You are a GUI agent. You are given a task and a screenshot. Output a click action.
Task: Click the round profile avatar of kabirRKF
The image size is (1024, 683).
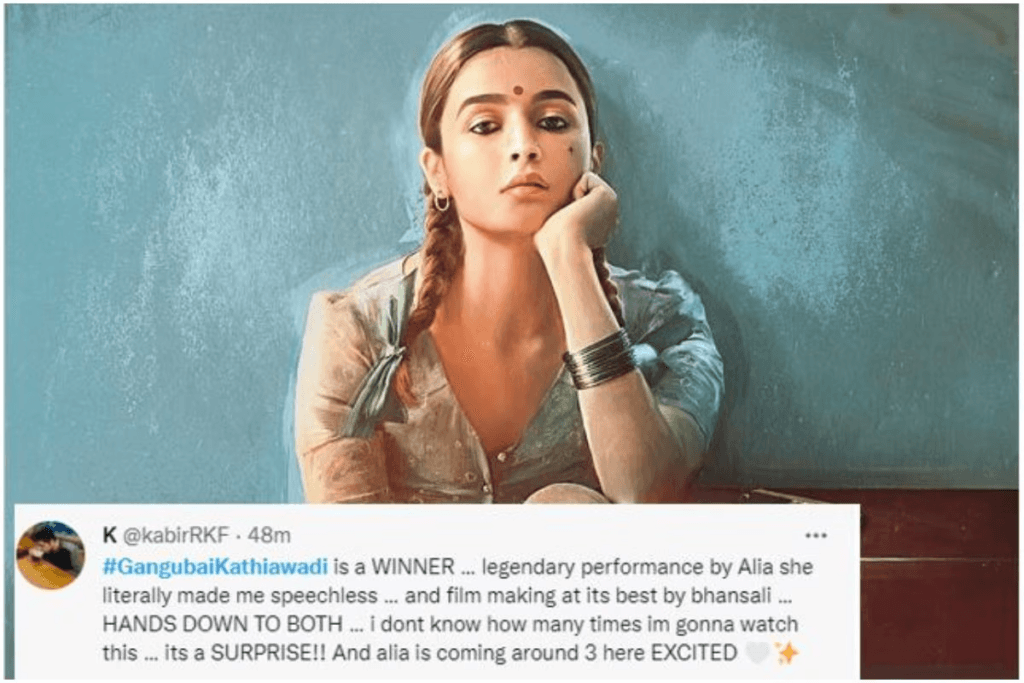click(x=50, y=555)
